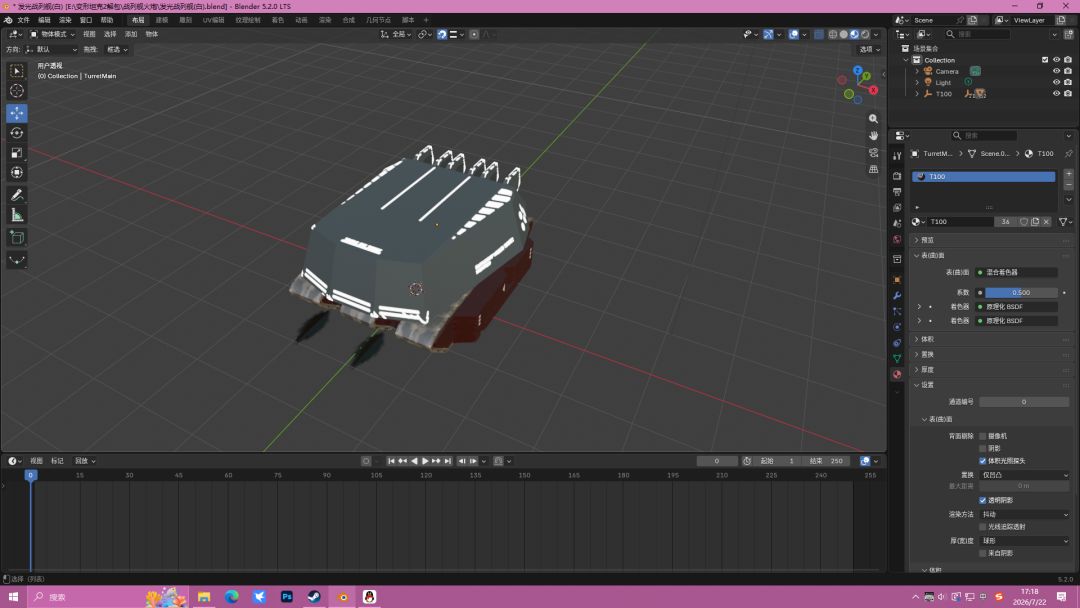The image size is (1080, 608).
Task: Toggle 光线追踪透射 checkbox
Action: click(983, 527)
